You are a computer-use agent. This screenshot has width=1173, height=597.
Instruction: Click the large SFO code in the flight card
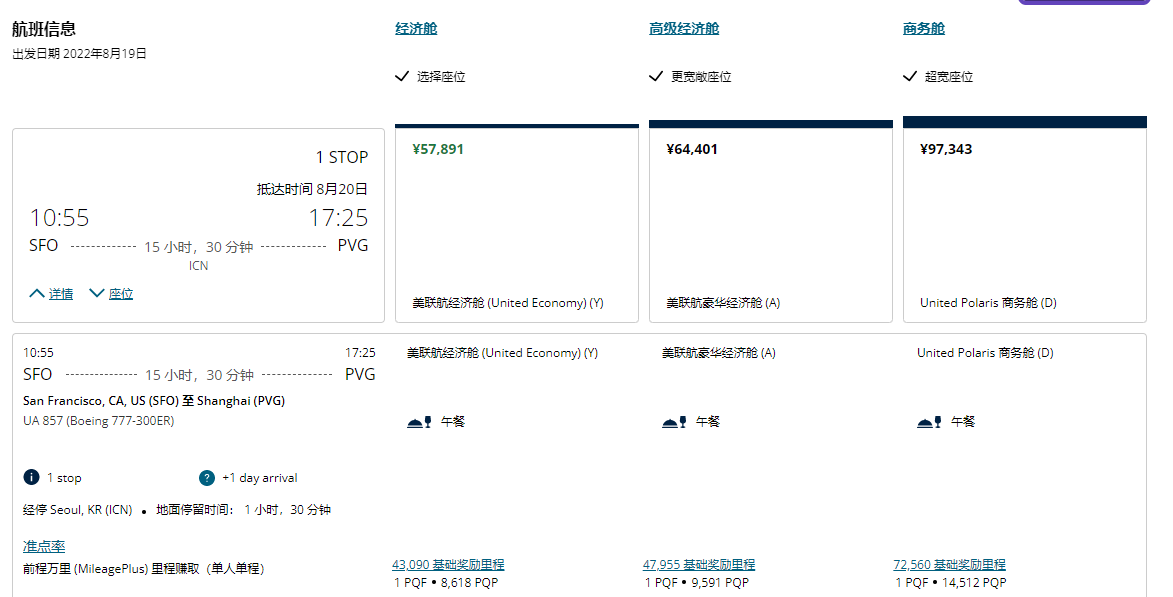(x=43, y=245)
